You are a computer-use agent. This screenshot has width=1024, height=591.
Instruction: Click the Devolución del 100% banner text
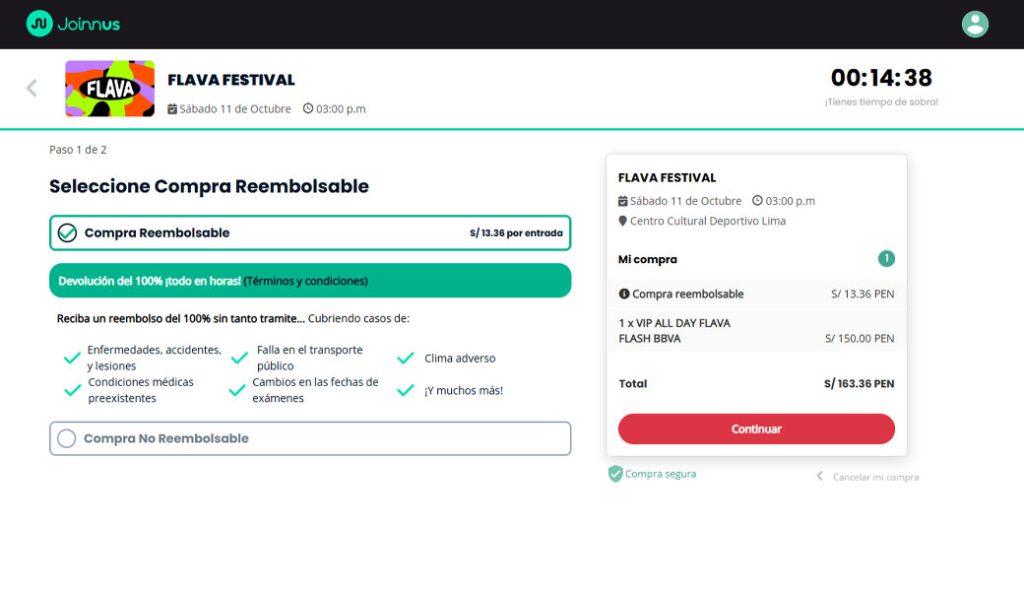(x=150, y=281)
